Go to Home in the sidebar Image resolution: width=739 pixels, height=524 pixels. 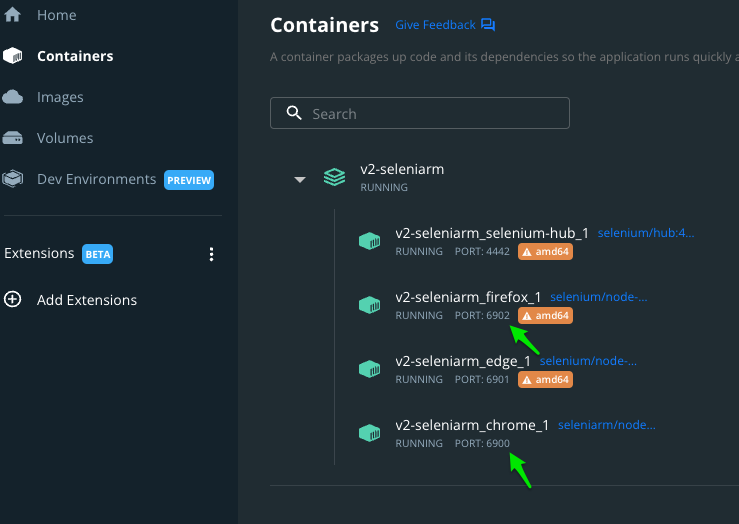point(57,15)
